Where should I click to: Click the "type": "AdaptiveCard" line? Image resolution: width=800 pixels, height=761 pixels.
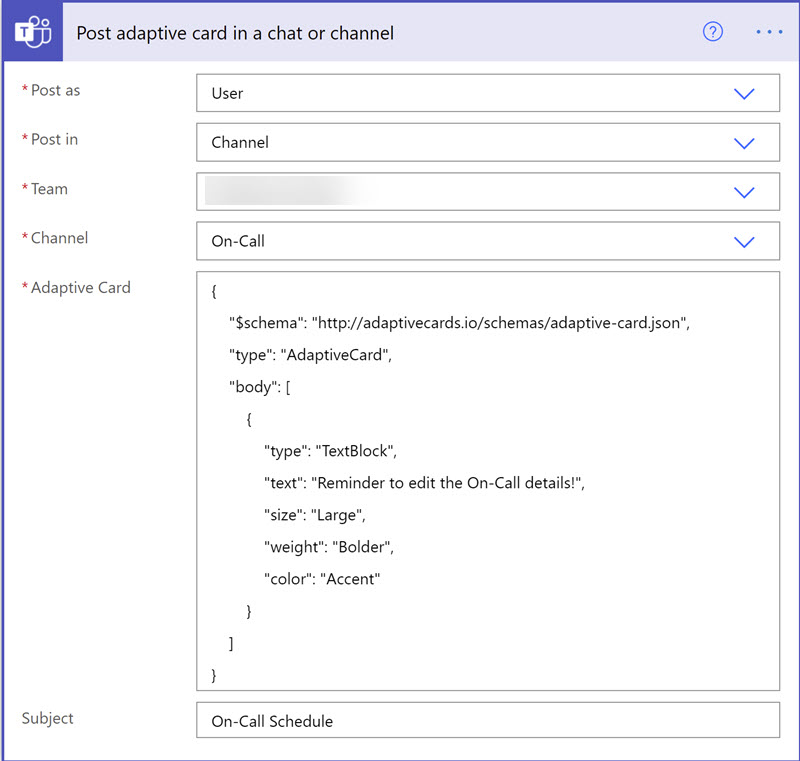tap(310, 355)
